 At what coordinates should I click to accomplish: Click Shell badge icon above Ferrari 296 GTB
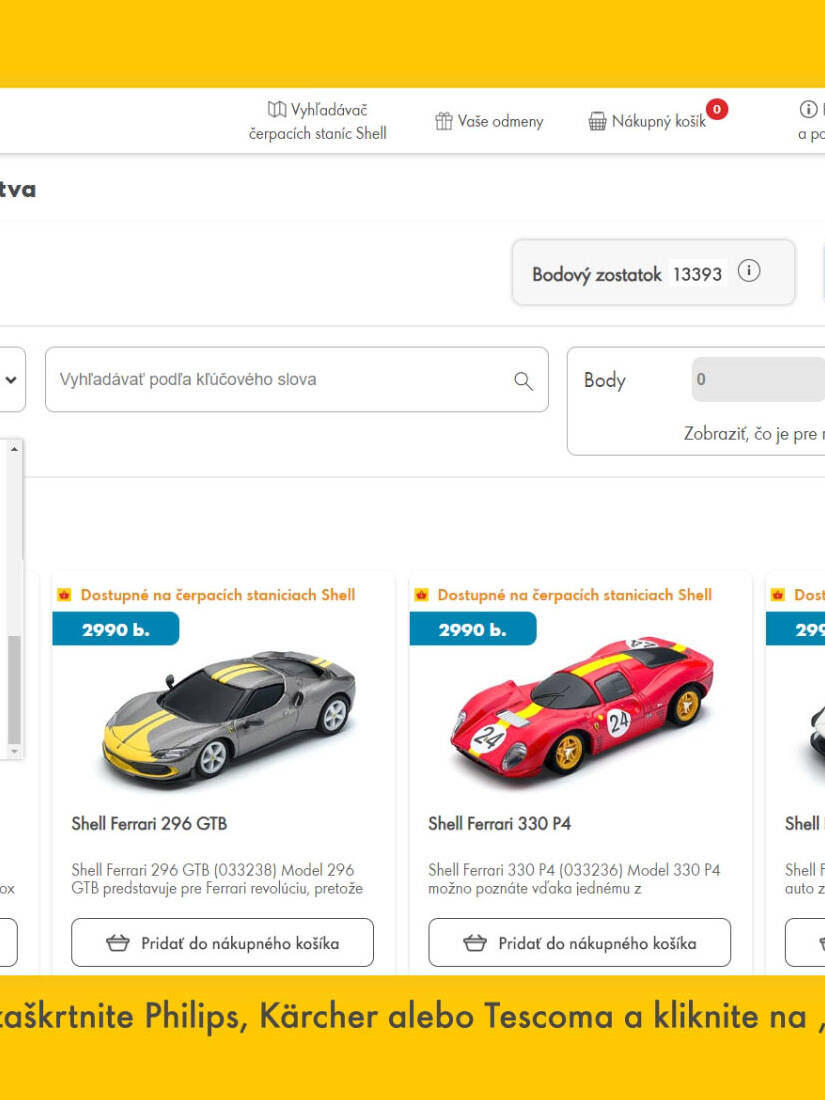coord(64,595)
